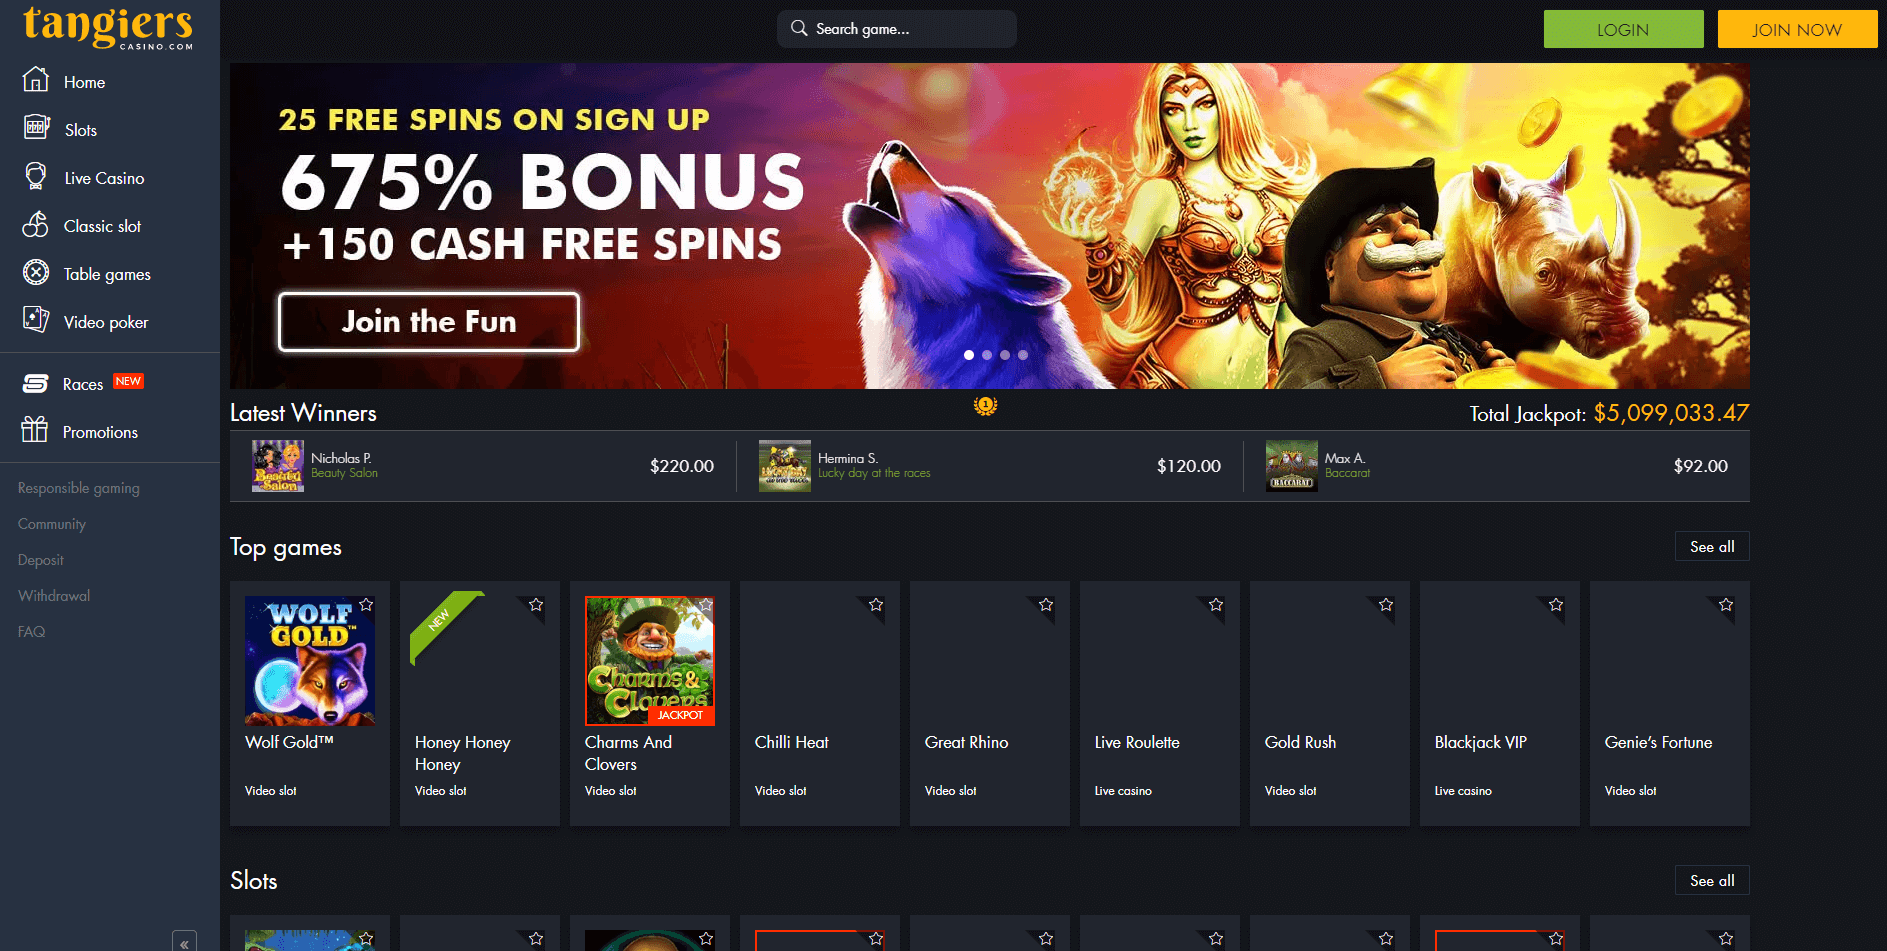Viewport: 1887px width, 951px height.
Task: Expand Top games with See all
Action: 1712,547
